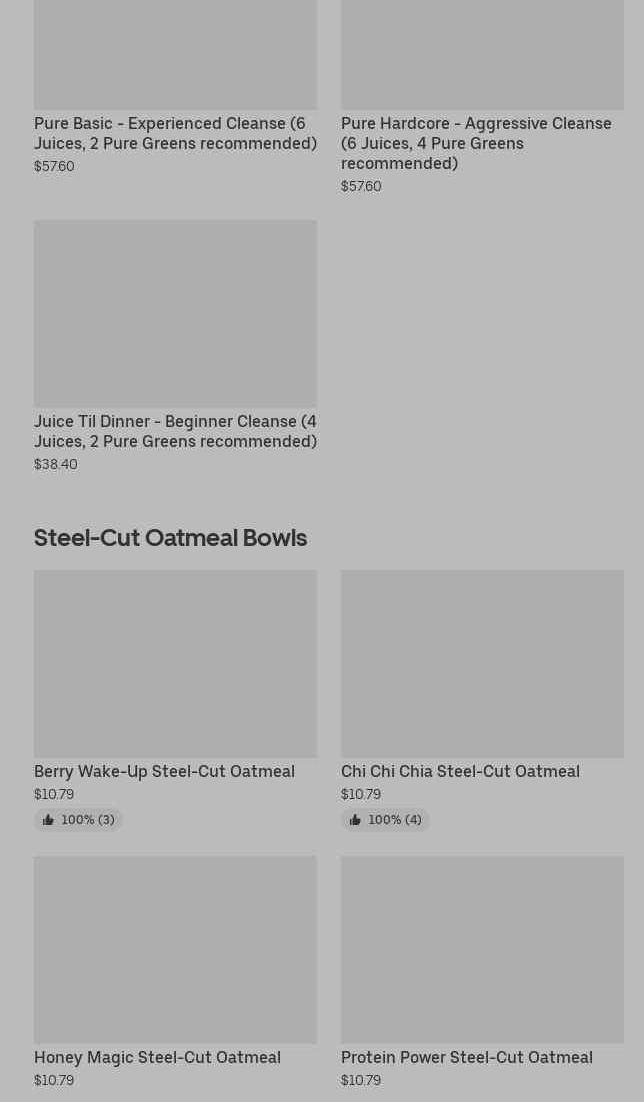
Task: Open Pure Hardcore - Aggressive Cleanse title
Action: pos(476,143)
